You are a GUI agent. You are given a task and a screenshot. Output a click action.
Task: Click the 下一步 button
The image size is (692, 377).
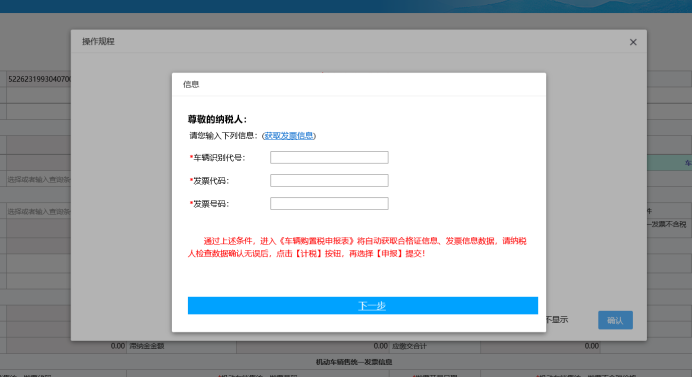coord(363,305)
